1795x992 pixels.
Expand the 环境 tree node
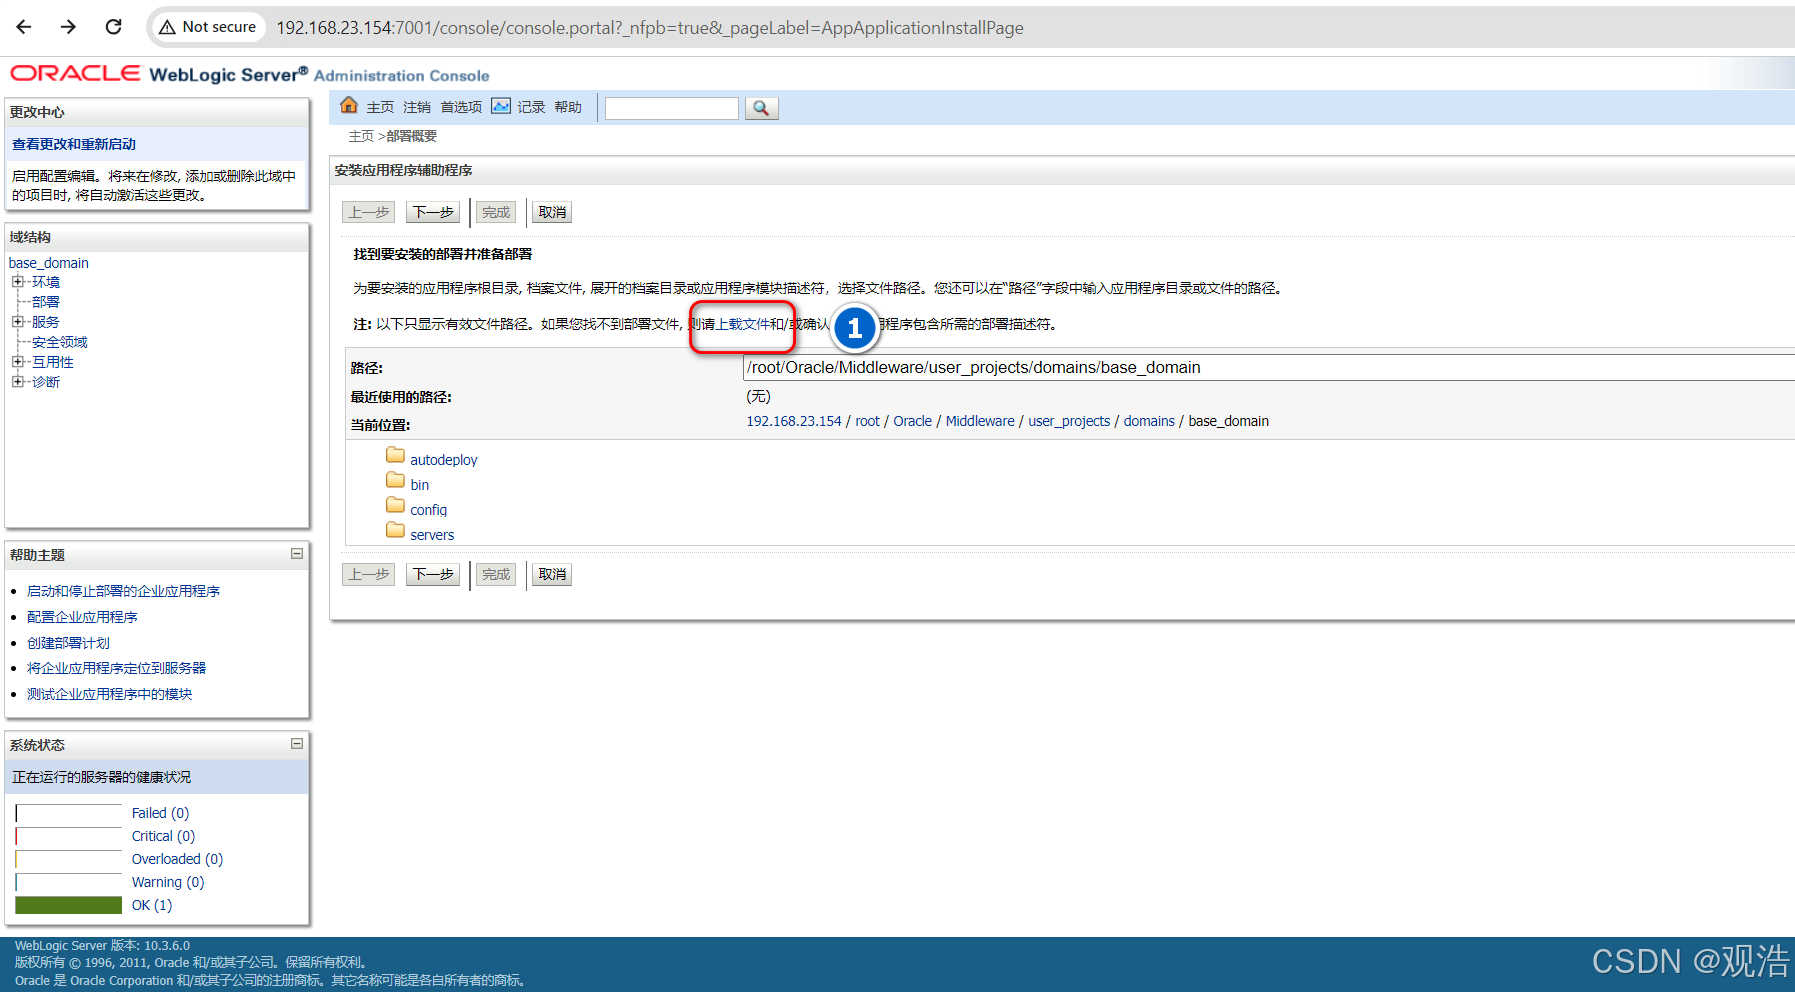(18, 282)
